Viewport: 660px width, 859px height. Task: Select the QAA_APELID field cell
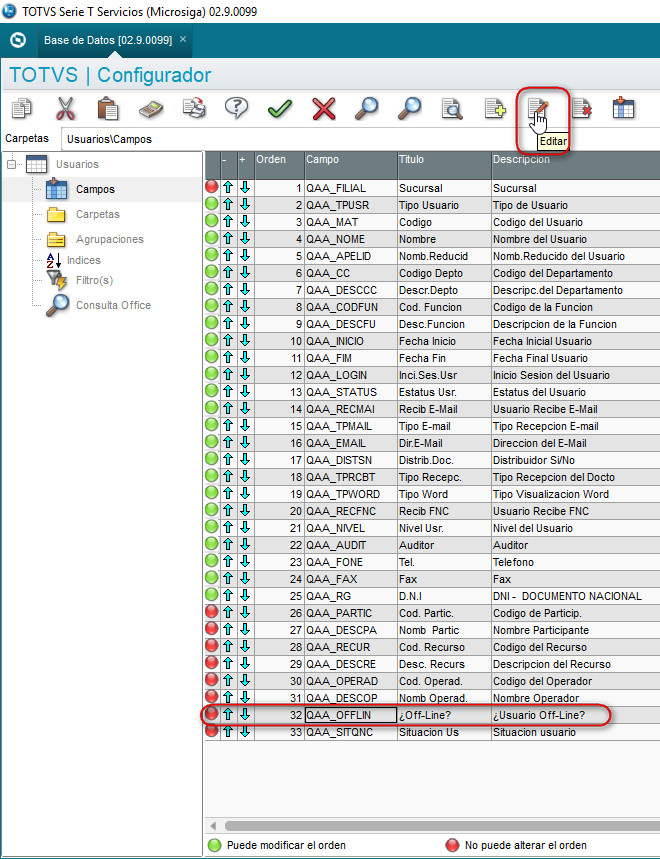click(x=351, y=256)
